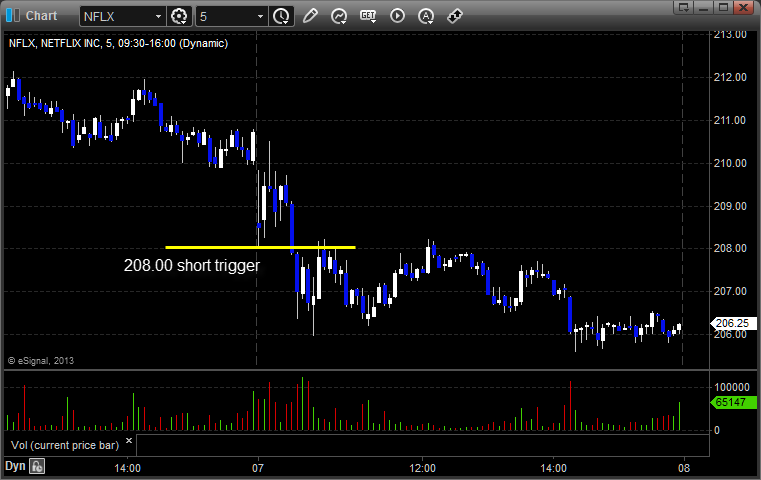
Task: Expand the NFLX symbol dropdown
Action: point(158,17)
